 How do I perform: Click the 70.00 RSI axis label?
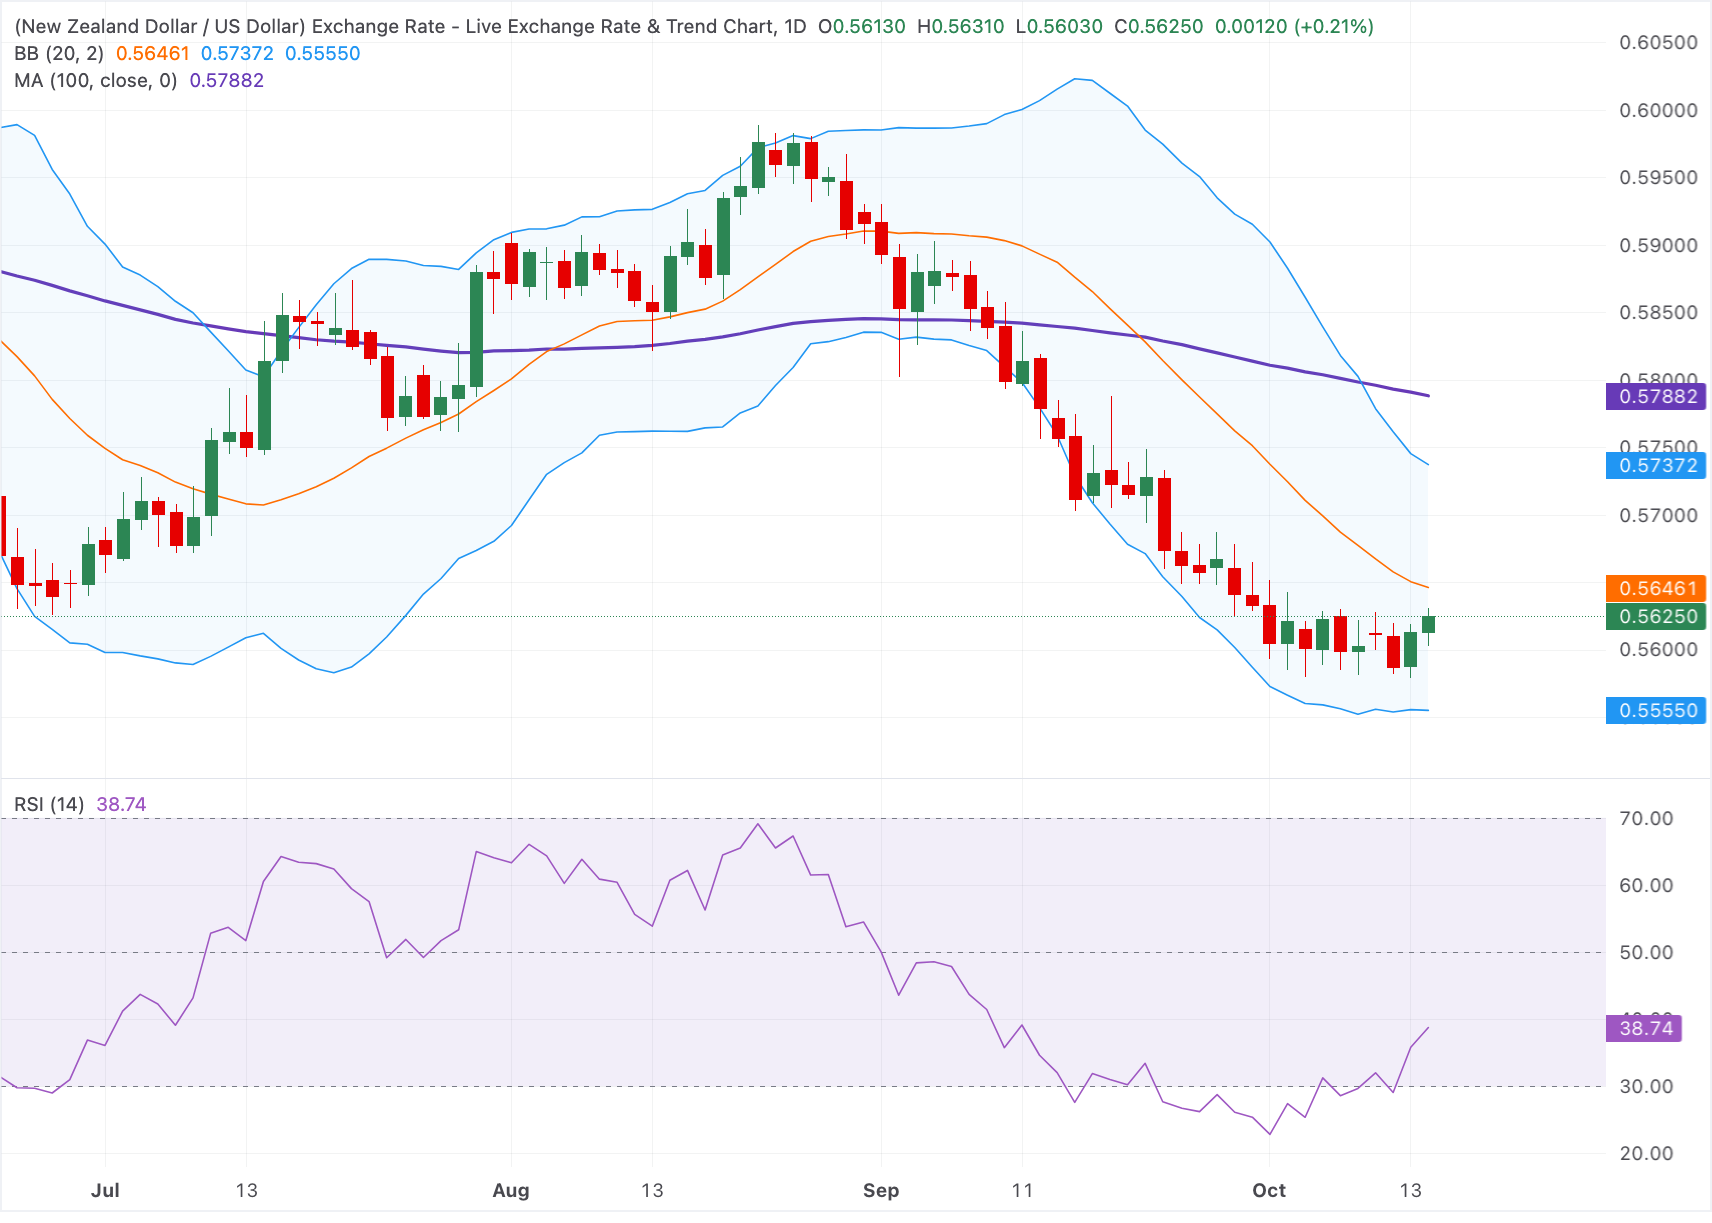coord(1646,818)
